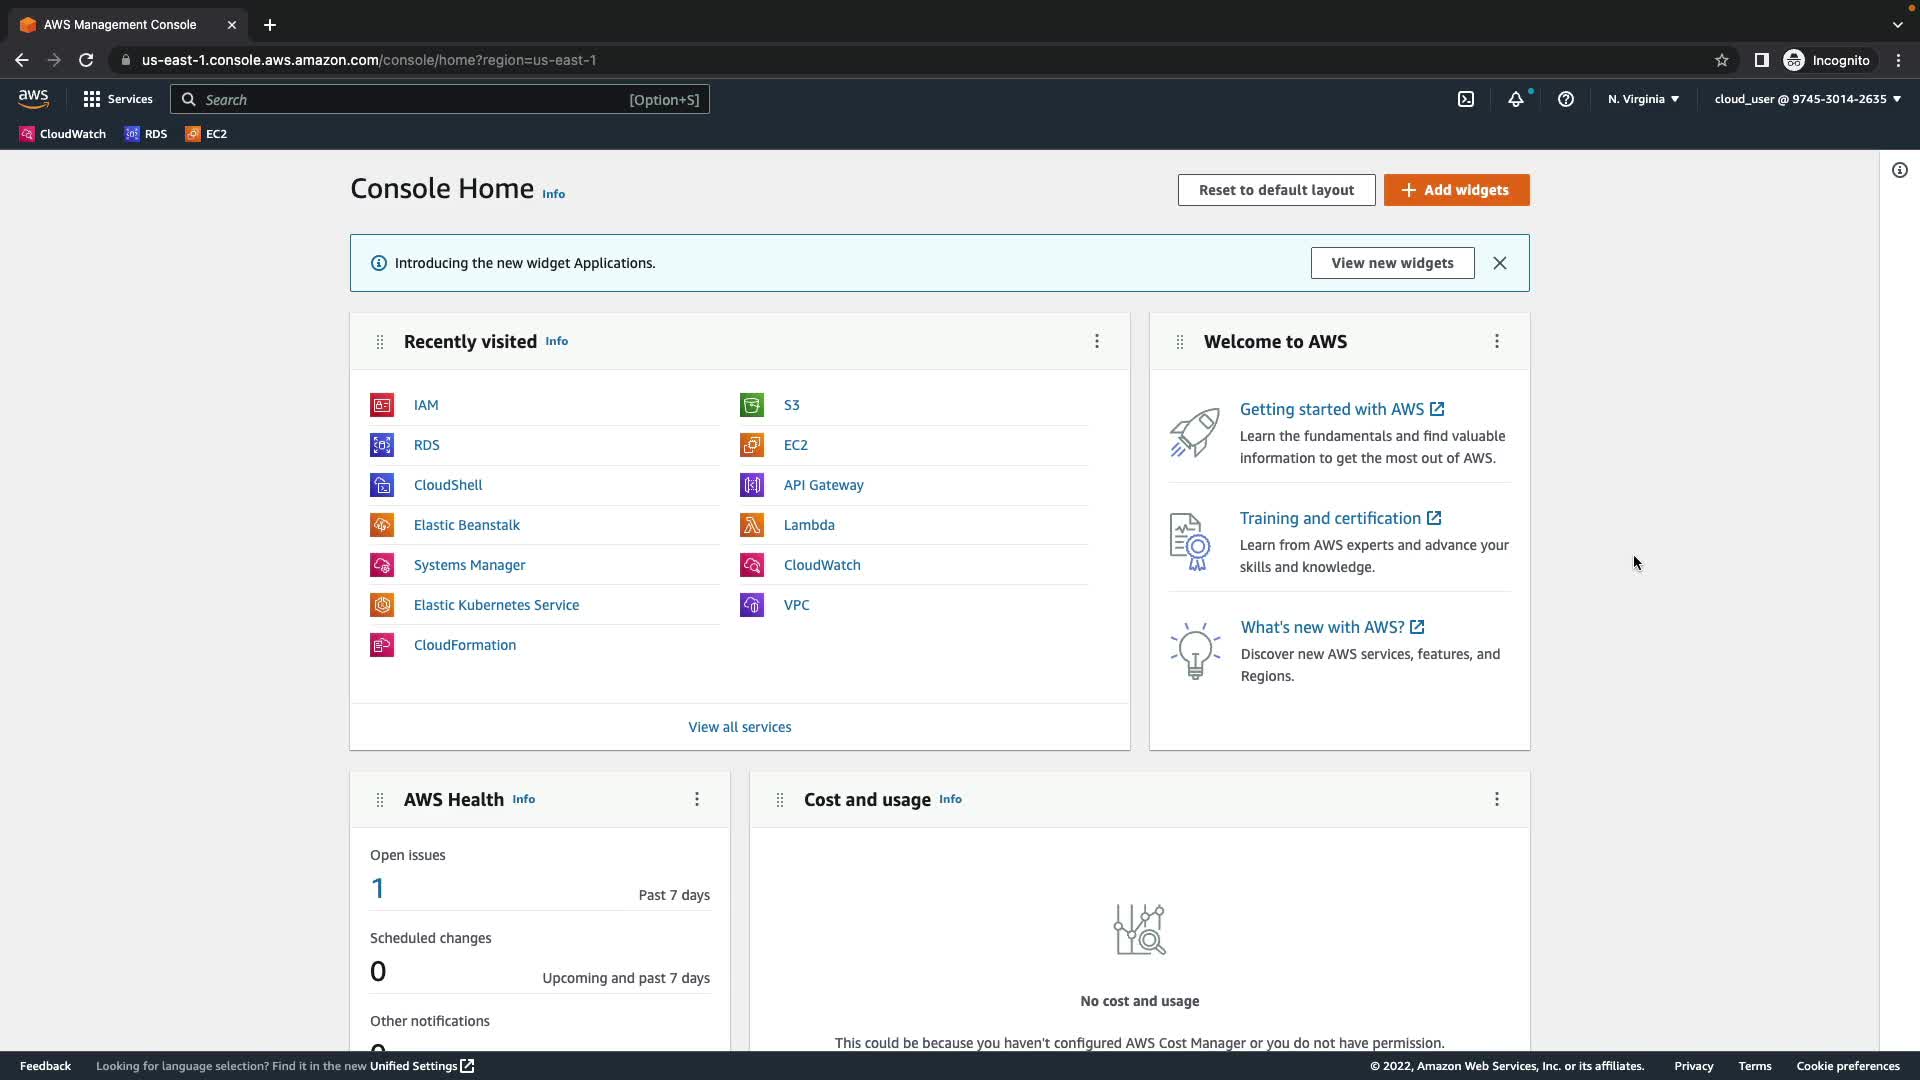Bookmark this page with the star icon
This screenshot has height=1080, width=1920.
(x=1722, y=60)
